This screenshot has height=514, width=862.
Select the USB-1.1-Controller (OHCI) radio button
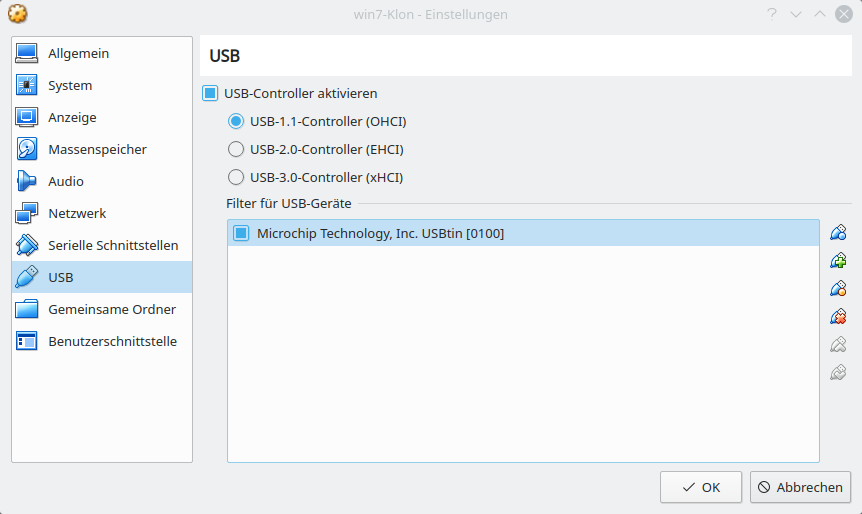click(236, 121)
